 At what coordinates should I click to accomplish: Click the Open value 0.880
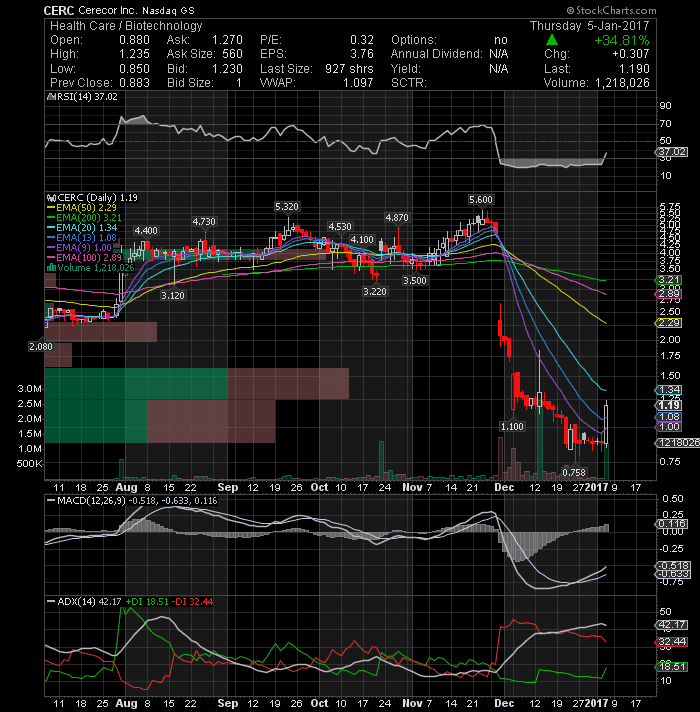(134, 40)
